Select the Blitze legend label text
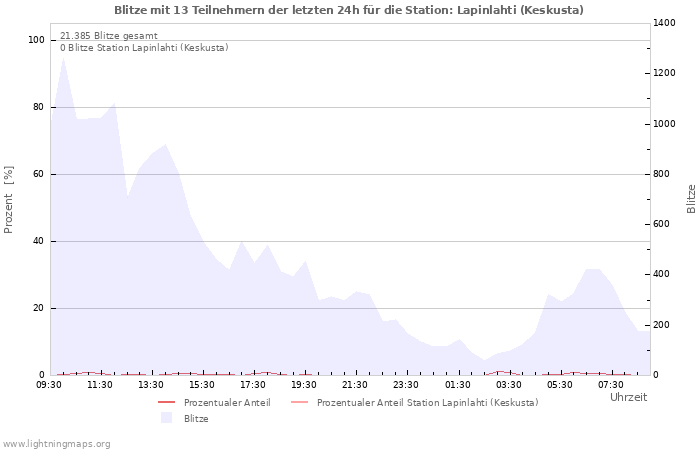Screen dimensions: 700x450 196,418
